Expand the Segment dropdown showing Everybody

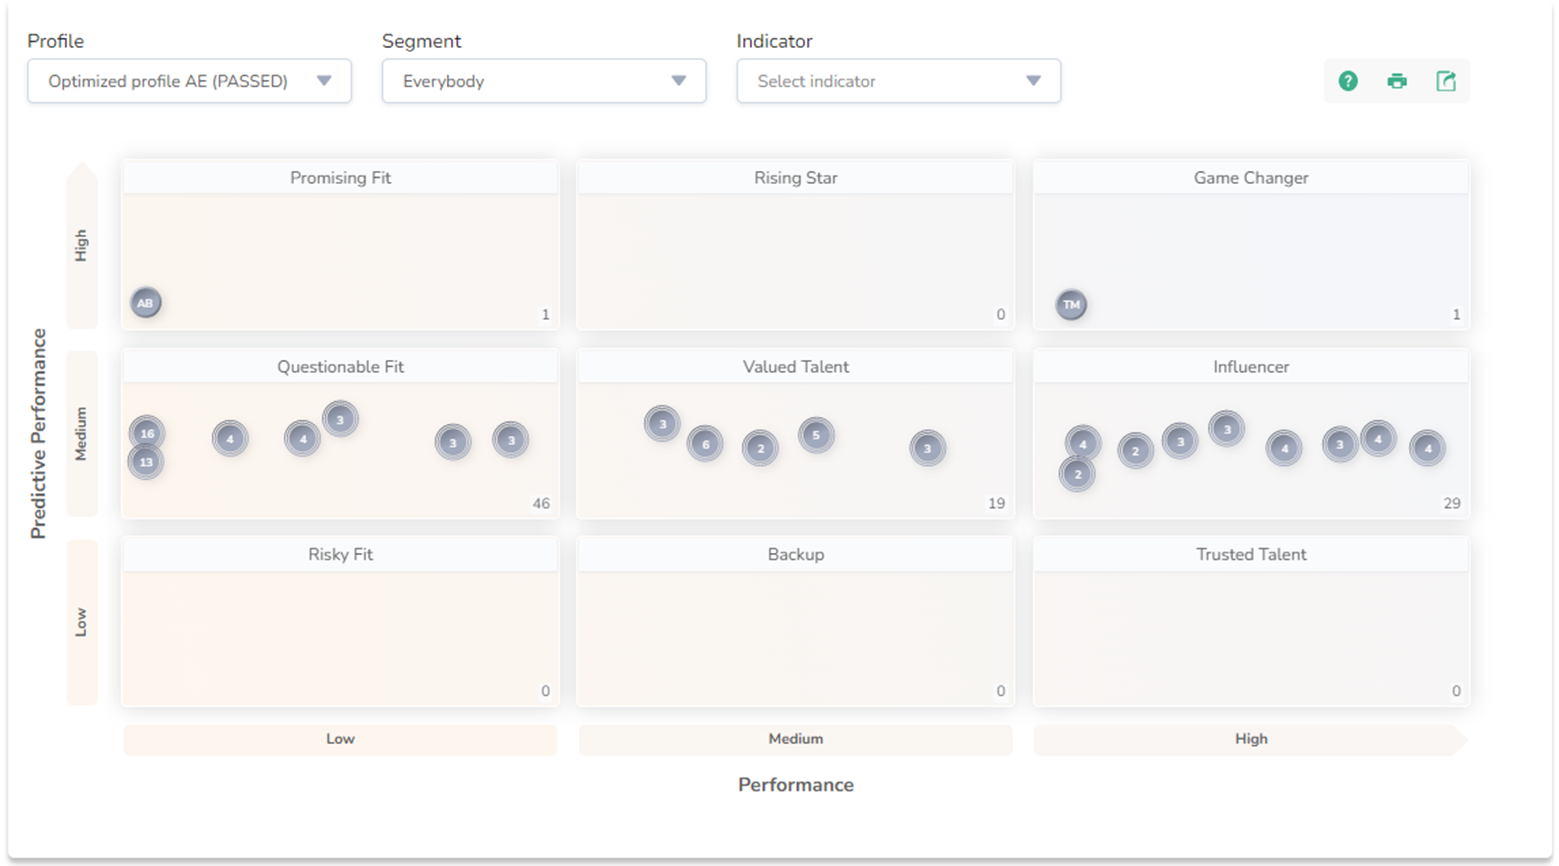(x=543, y=81)
